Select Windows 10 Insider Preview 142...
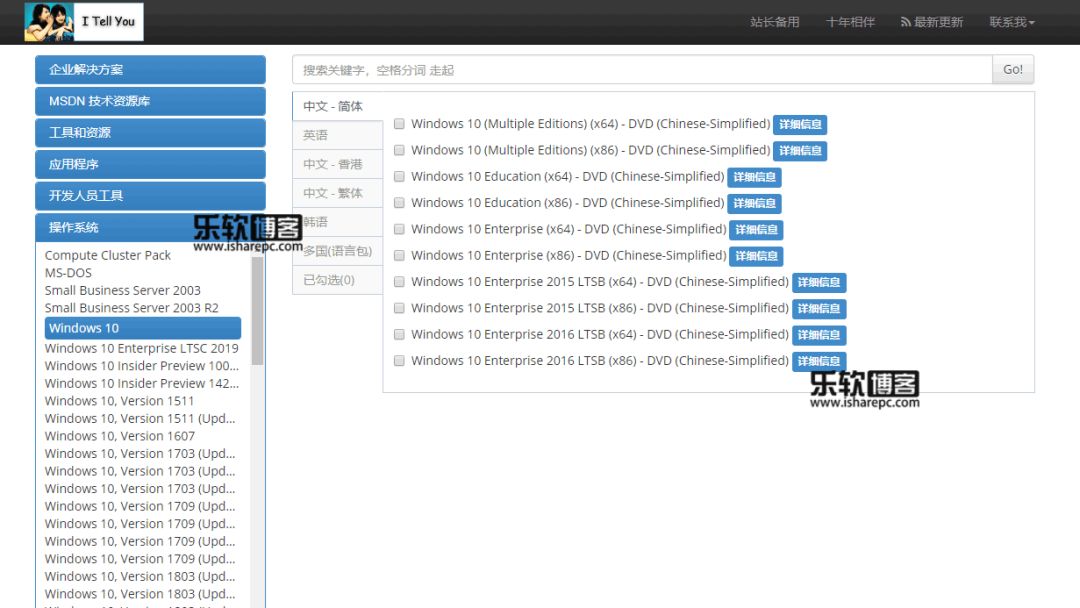 141,384
